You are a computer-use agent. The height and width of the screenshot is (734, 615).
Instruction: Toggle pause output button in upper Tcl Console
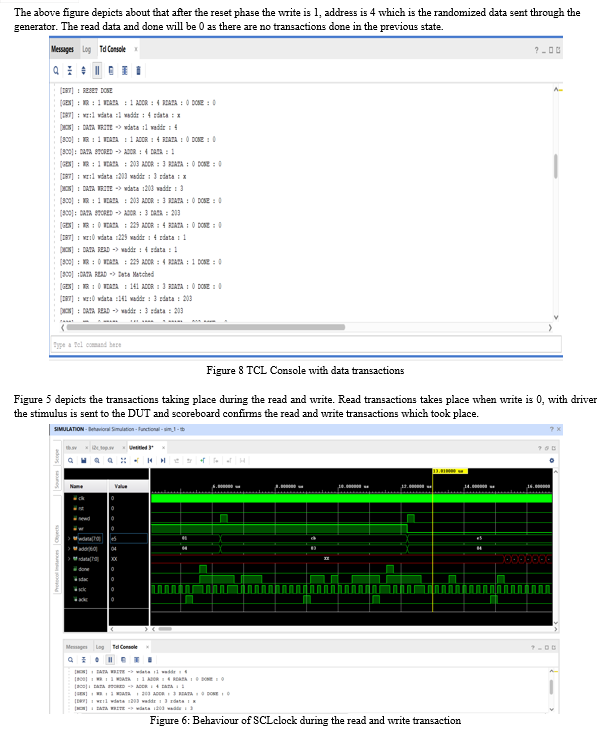pyautogui.click(x=97, y=70)
